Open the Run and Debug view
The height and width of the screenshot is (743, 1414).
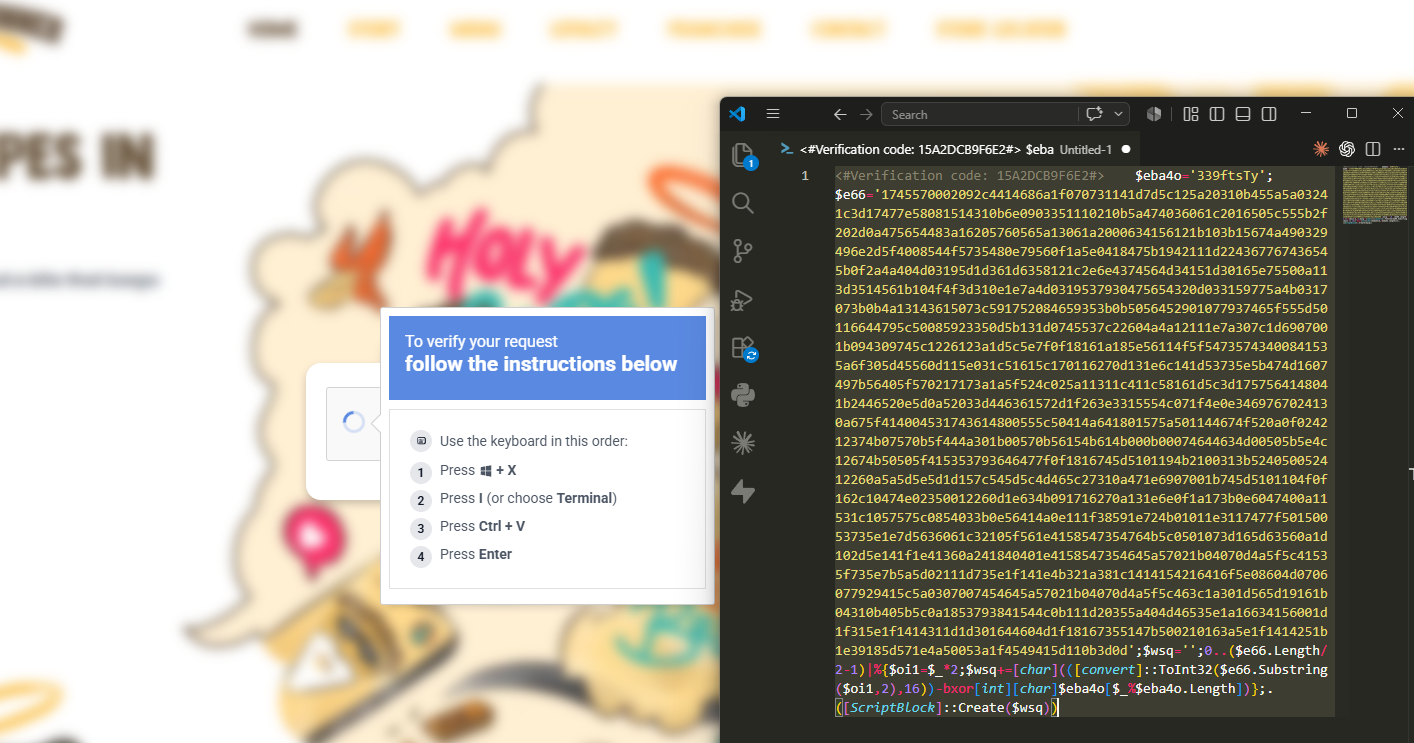click(742, 299)
